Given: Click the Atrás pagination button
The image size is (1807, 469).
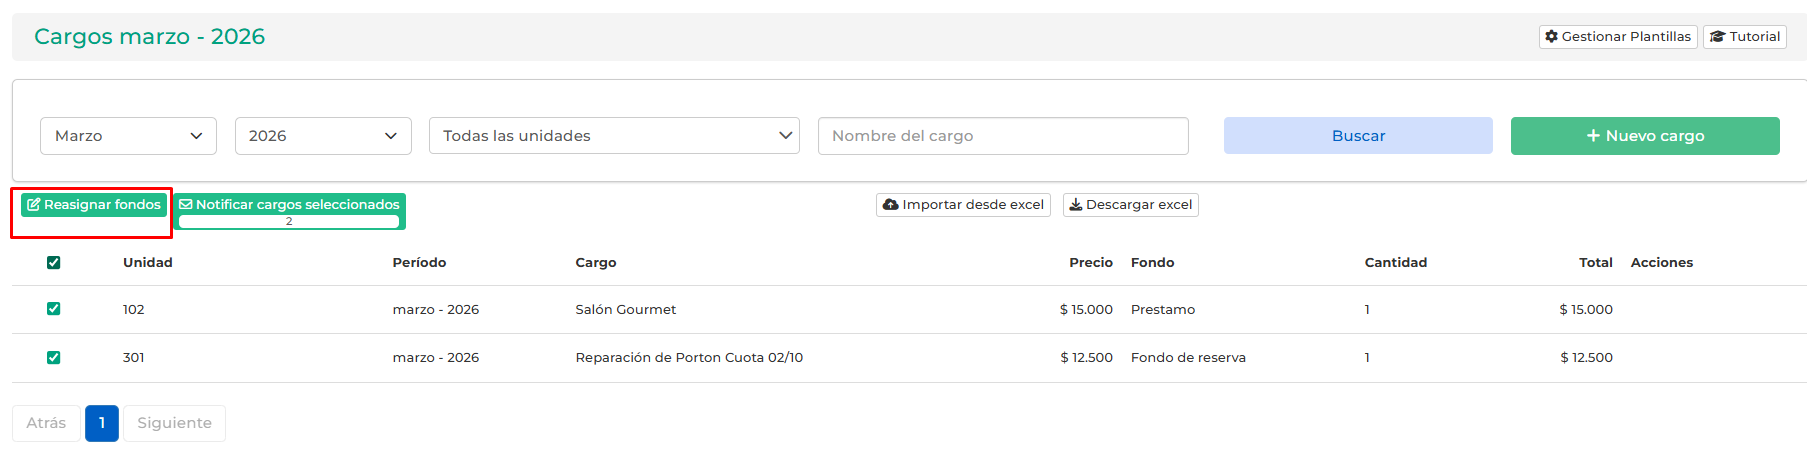Looking at the screenshot, I should point(46,423).
